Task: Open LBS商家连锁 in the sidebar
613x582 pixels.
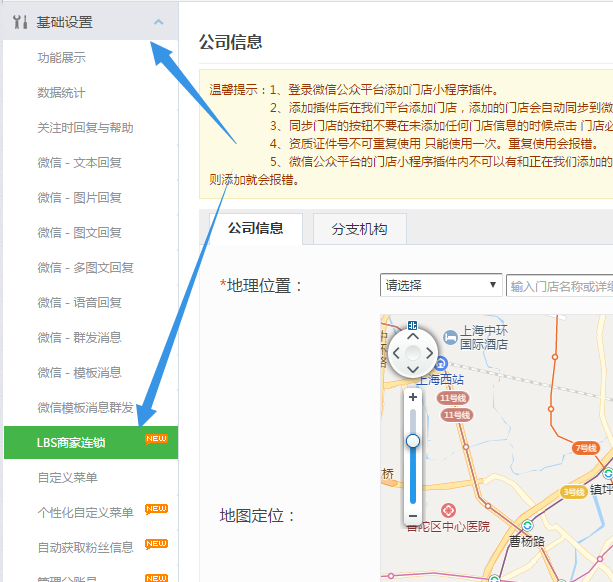Action: pyautogui.click(x=71, y=443)
